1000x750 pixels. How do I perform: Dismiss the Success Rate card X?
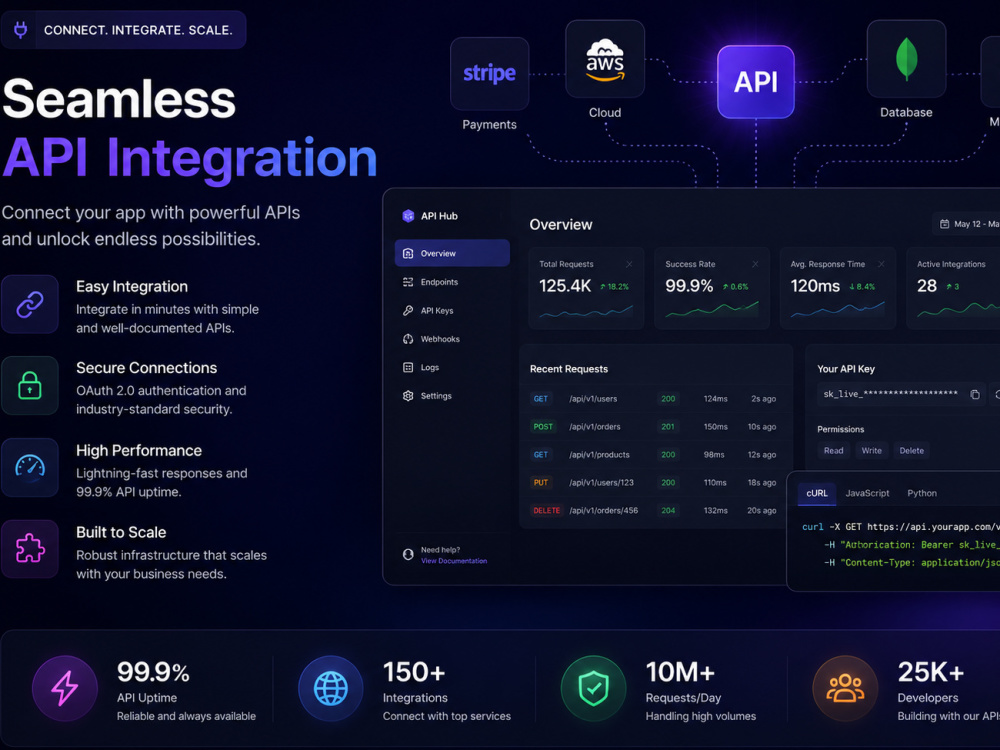coord(755,264)
